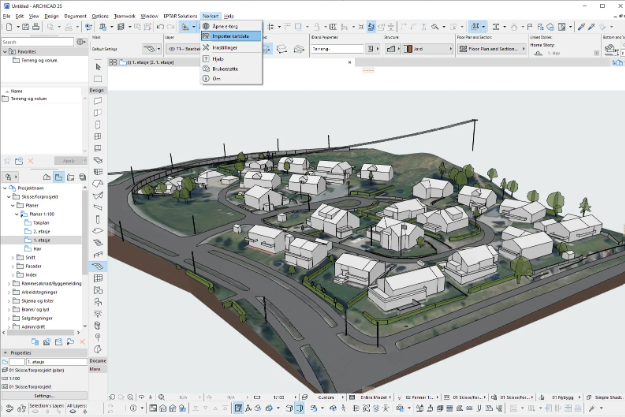Viewport: 625px width, 417px height.
Task: Open 'Innstillinger' in the dropdown menu
Action: pos(225,47)
